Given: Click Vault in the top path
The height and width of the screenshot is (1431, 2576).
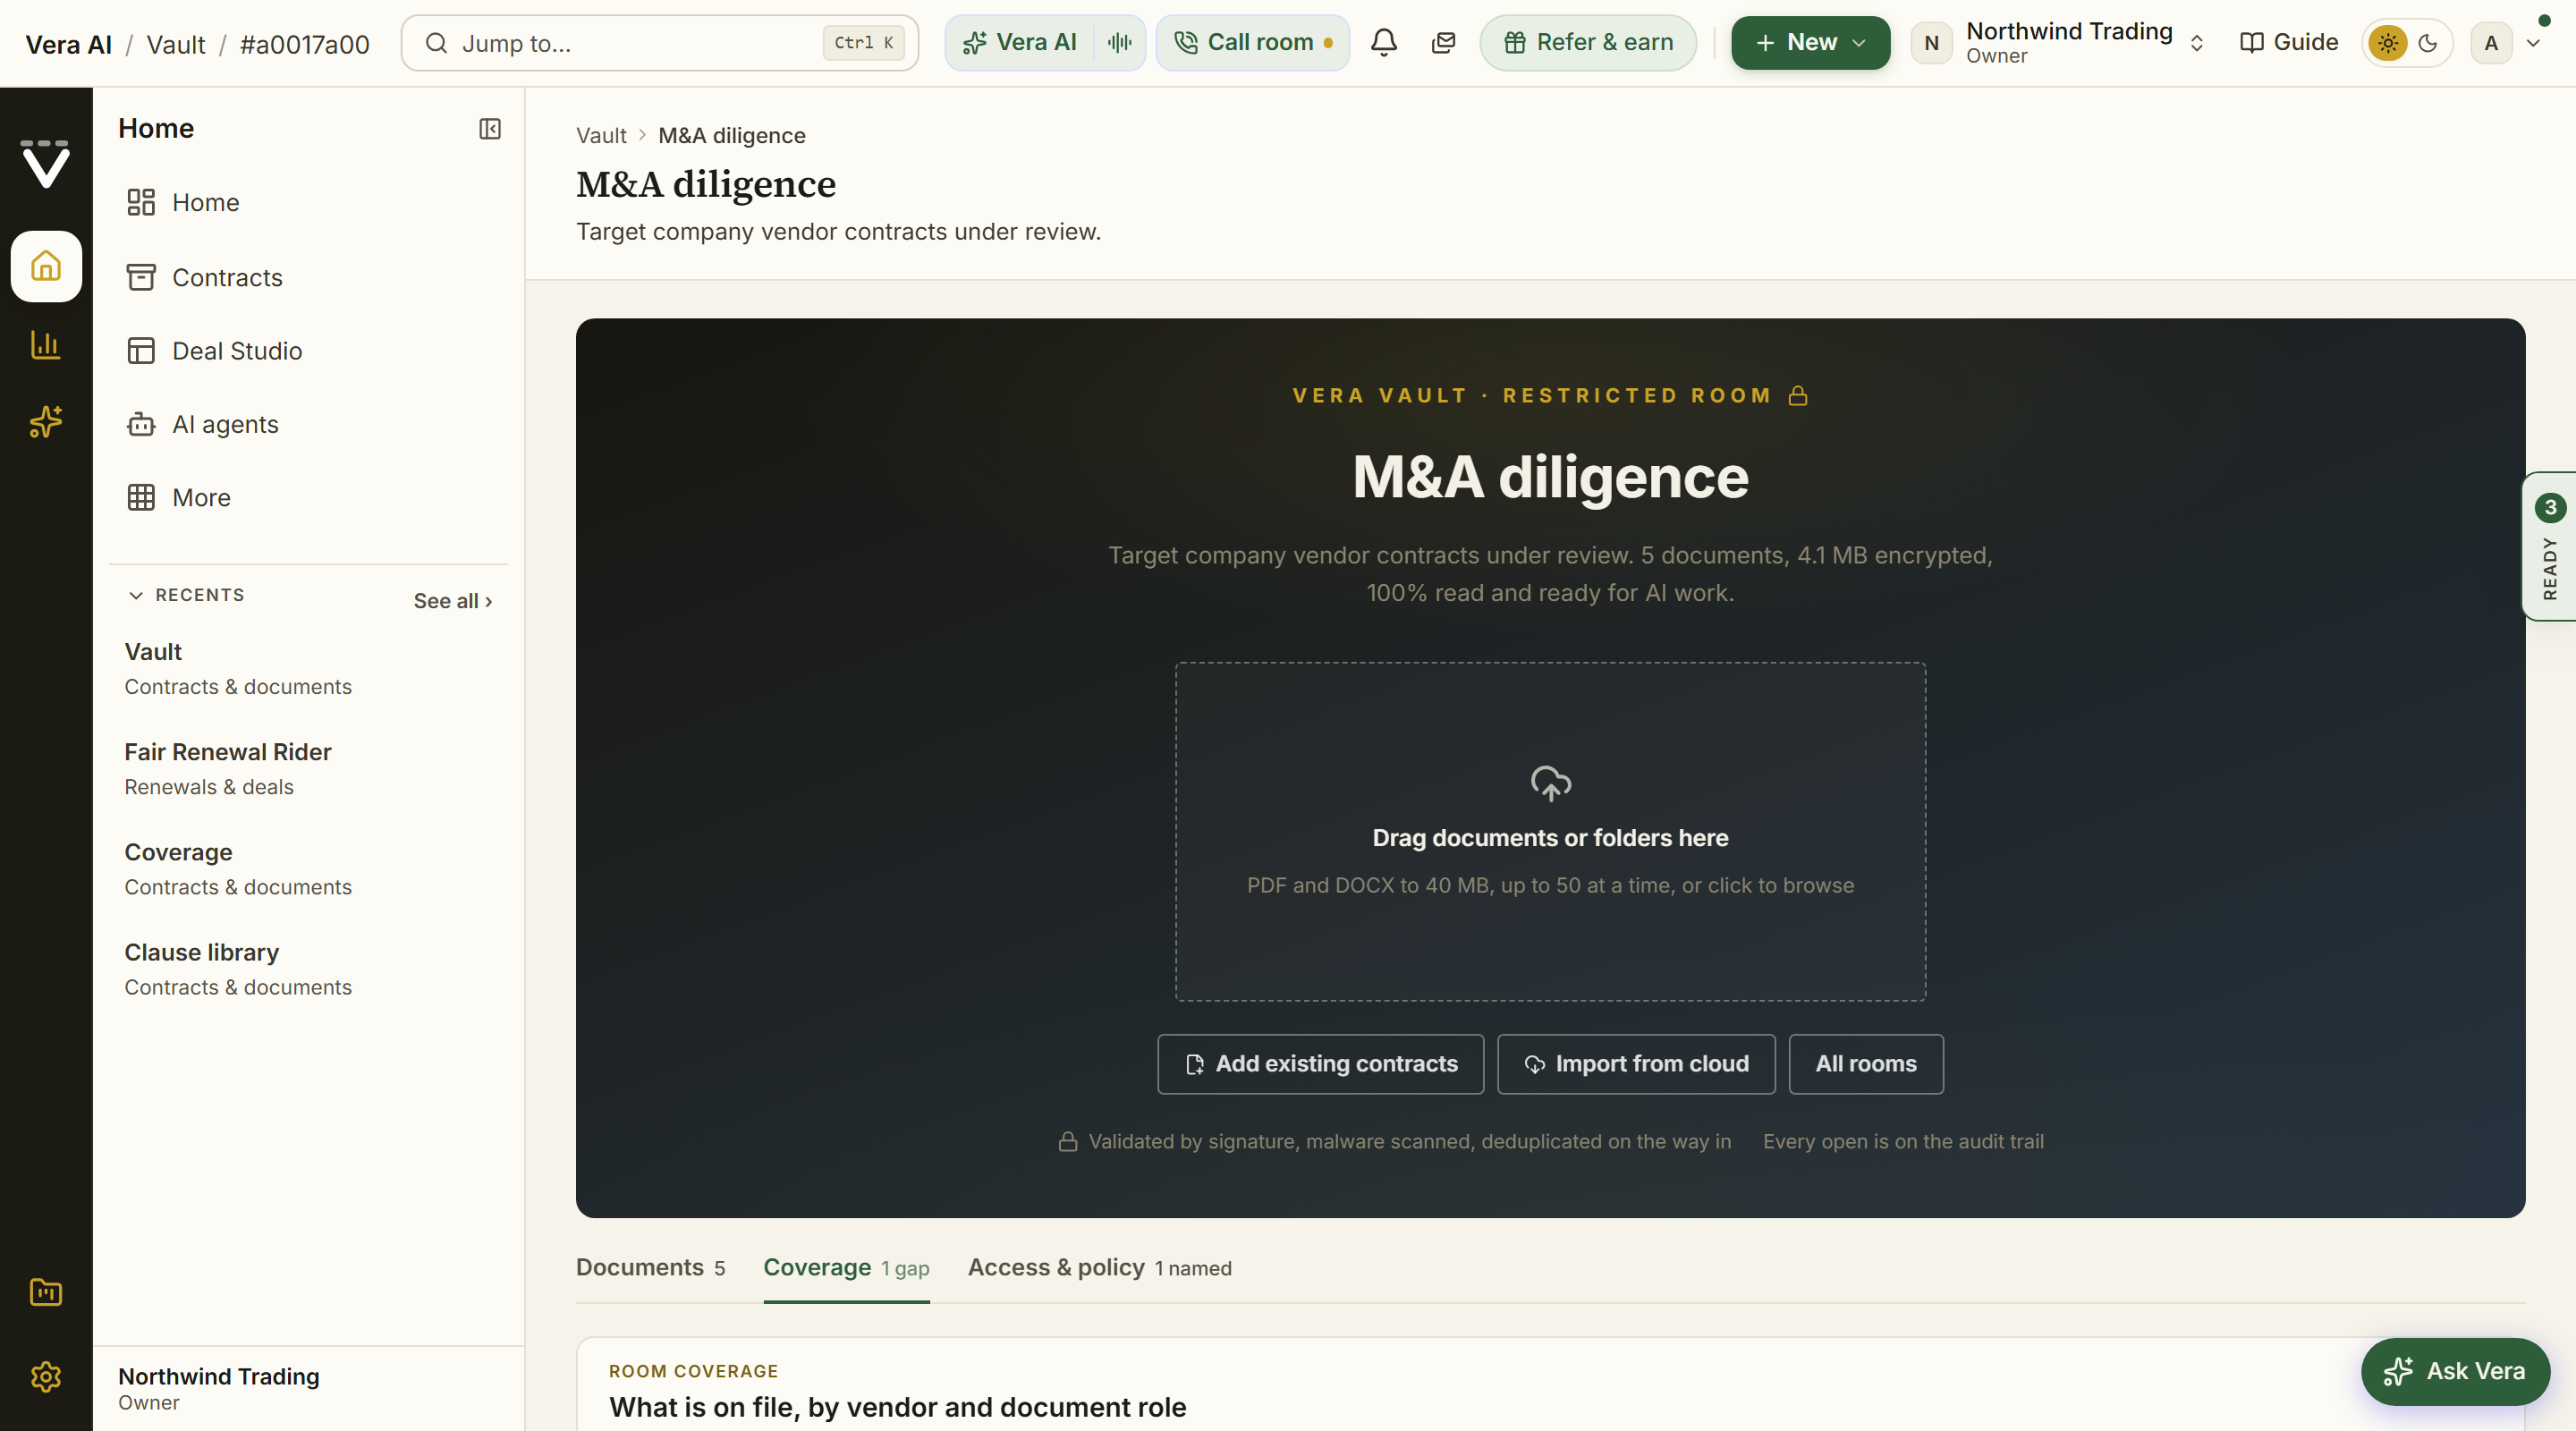Looking at the screenshot, I should point(176,44).
